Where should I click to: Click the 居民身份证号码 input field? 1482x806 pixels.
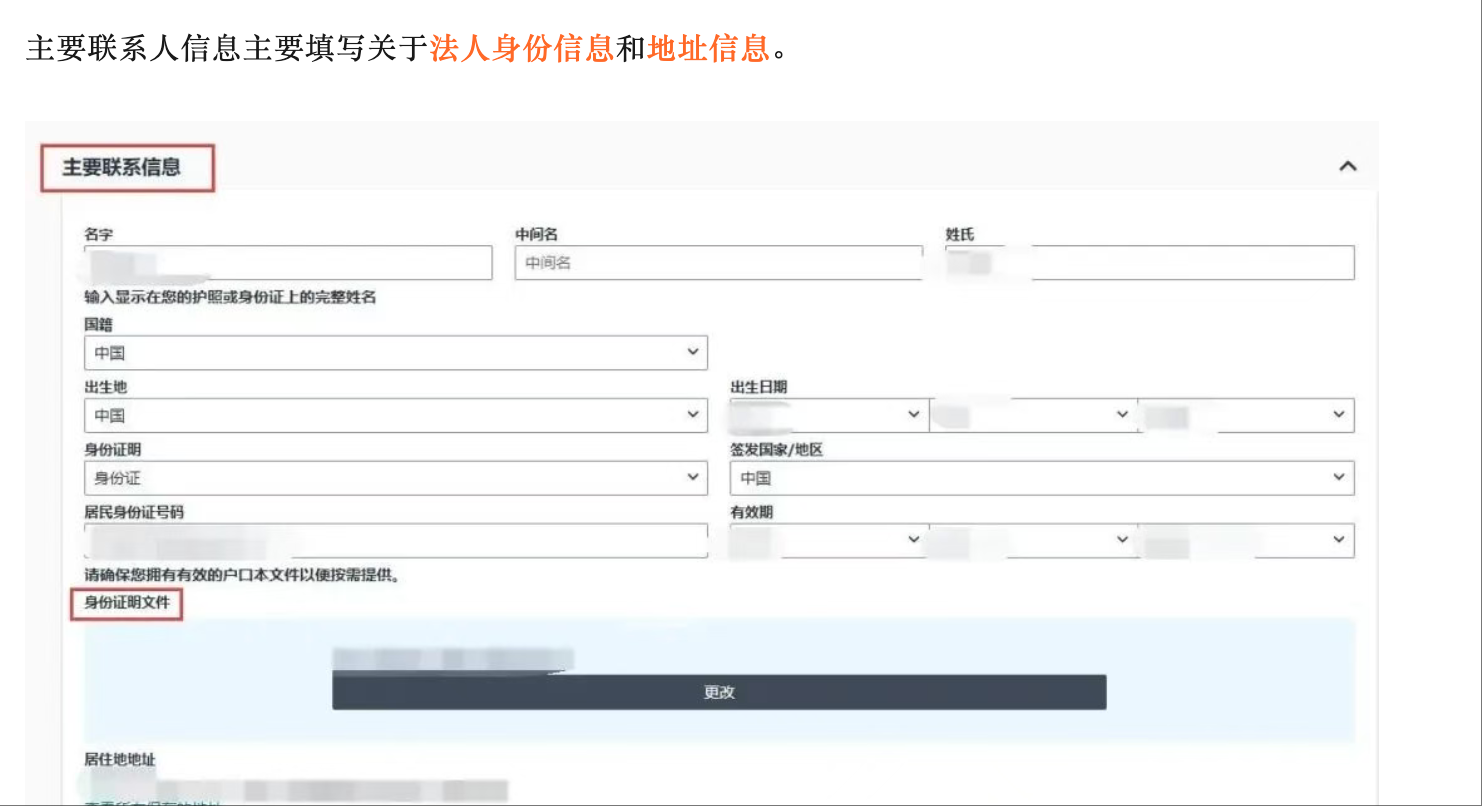coord(396,541)
